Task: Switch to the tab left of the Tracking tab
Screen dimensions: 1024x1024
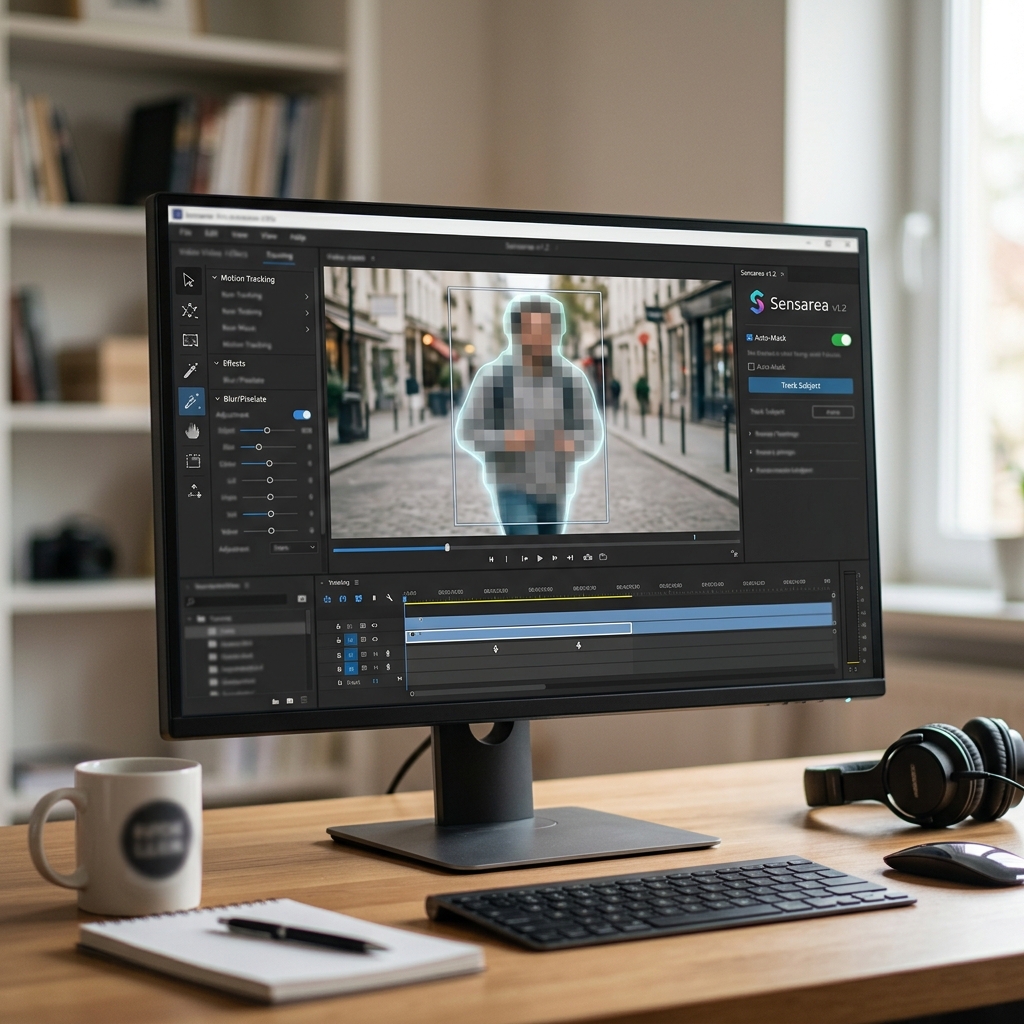Action: (x=213, y=253)
